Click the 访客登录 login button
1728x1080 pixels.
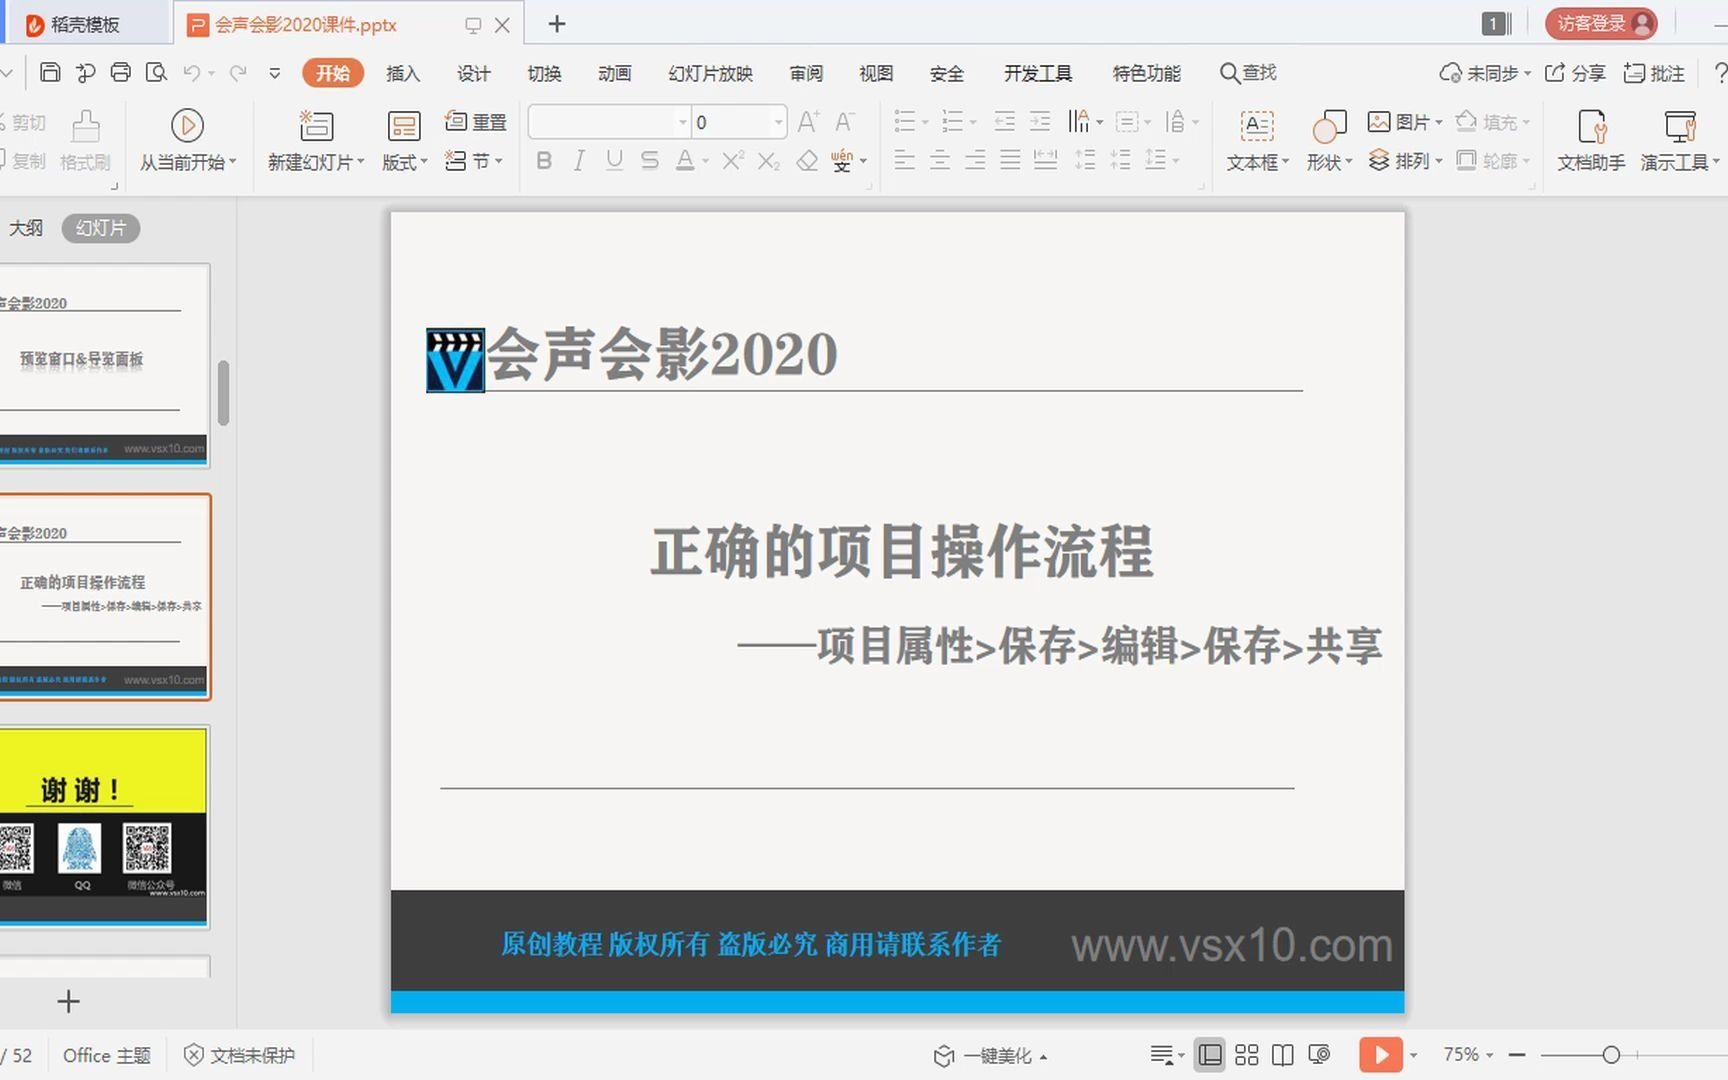point(1601,23)
